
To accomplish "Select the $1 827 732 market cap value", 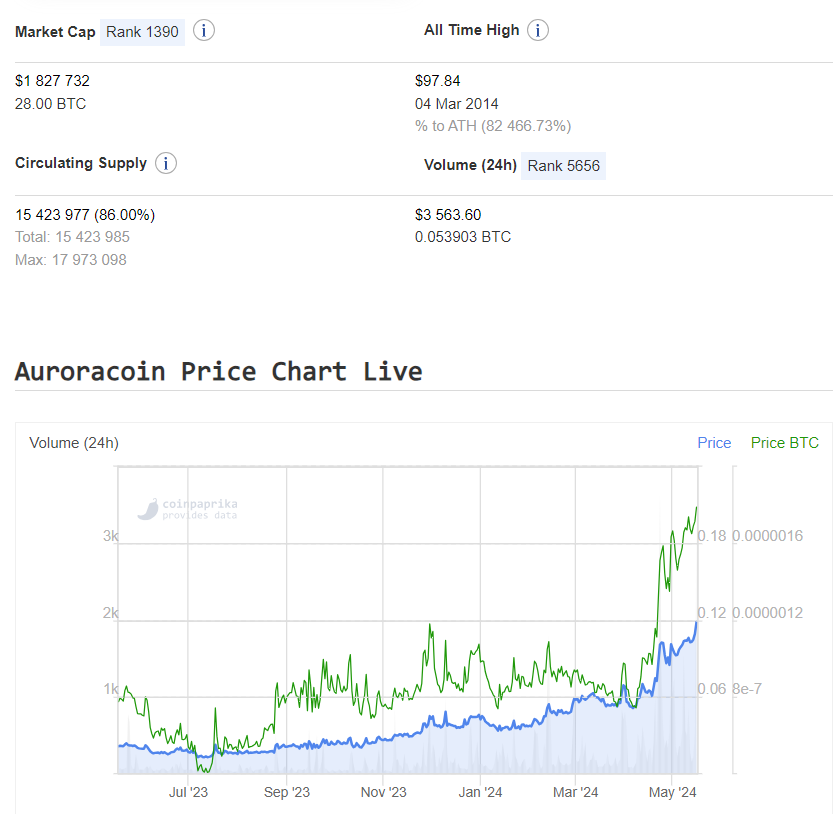I will tap(52, 81).
